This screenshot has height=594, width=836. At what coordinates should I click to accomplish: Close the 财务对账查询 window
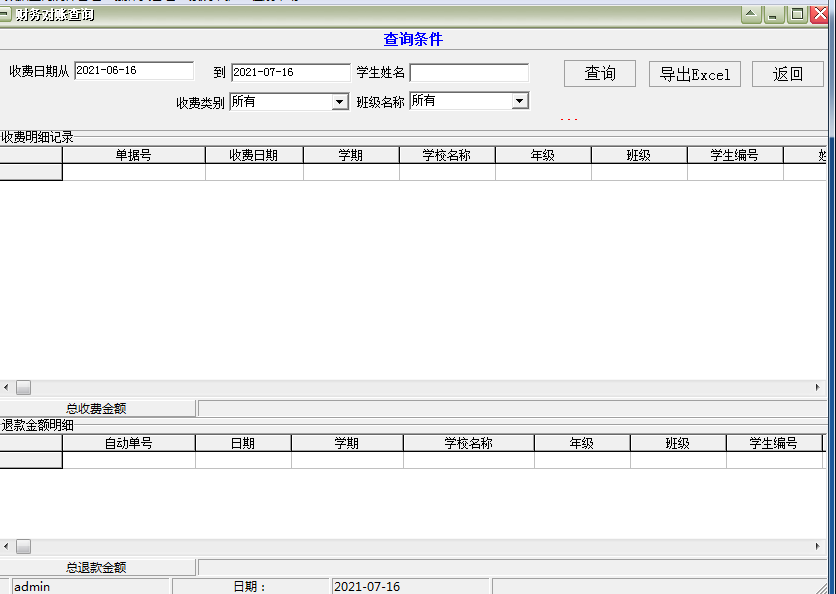click(x=819, y=14)
